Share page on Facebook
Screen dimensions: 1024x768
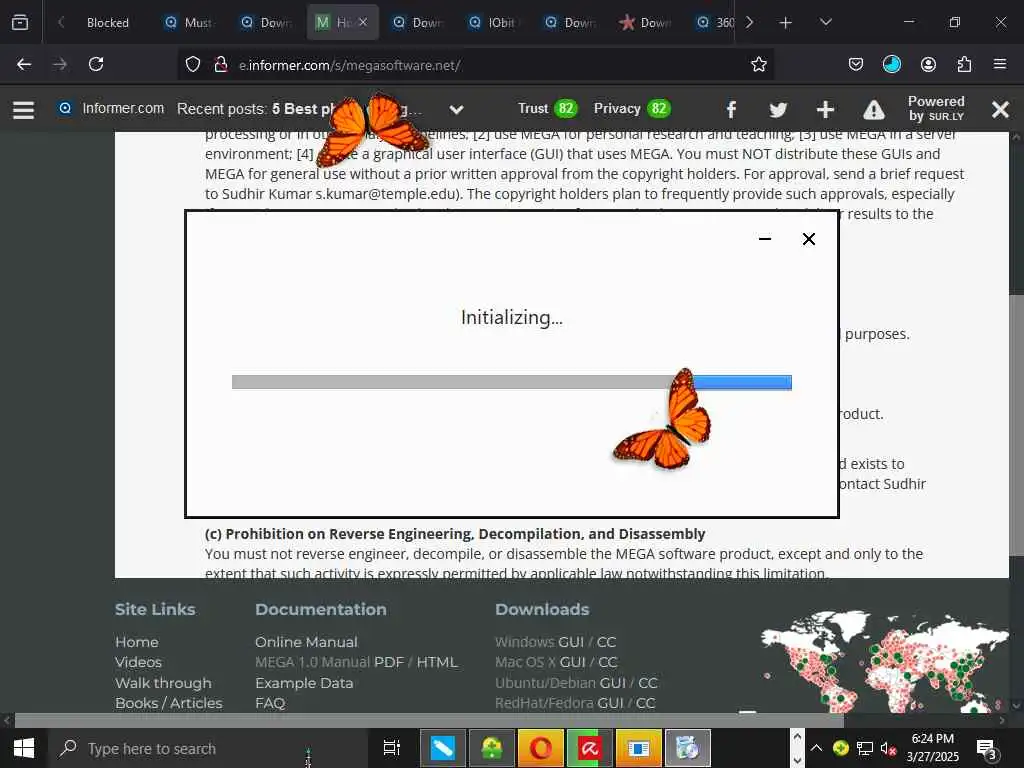pos(731,110)
